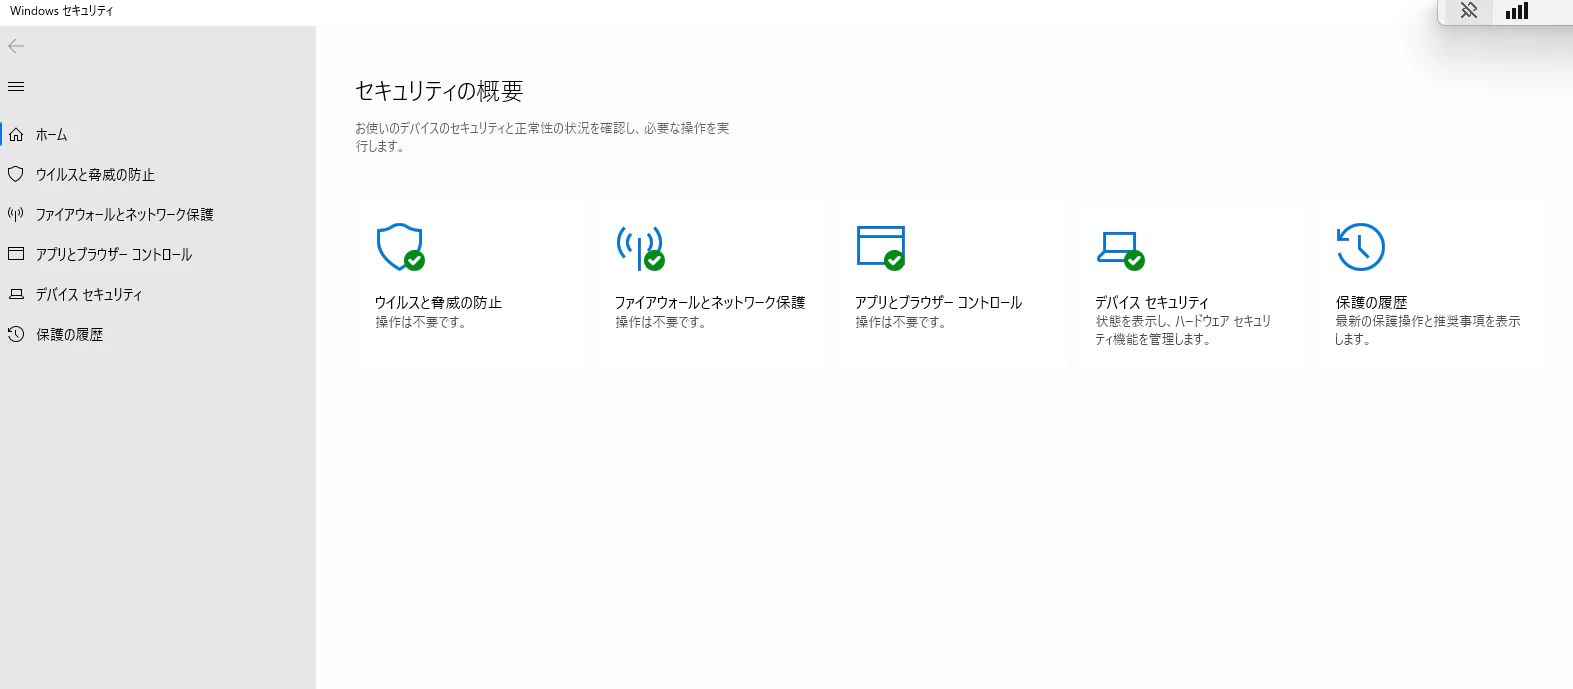
Task: Open the ウイルスと脅威の防止 card title
Action: [x=438, y=302]
